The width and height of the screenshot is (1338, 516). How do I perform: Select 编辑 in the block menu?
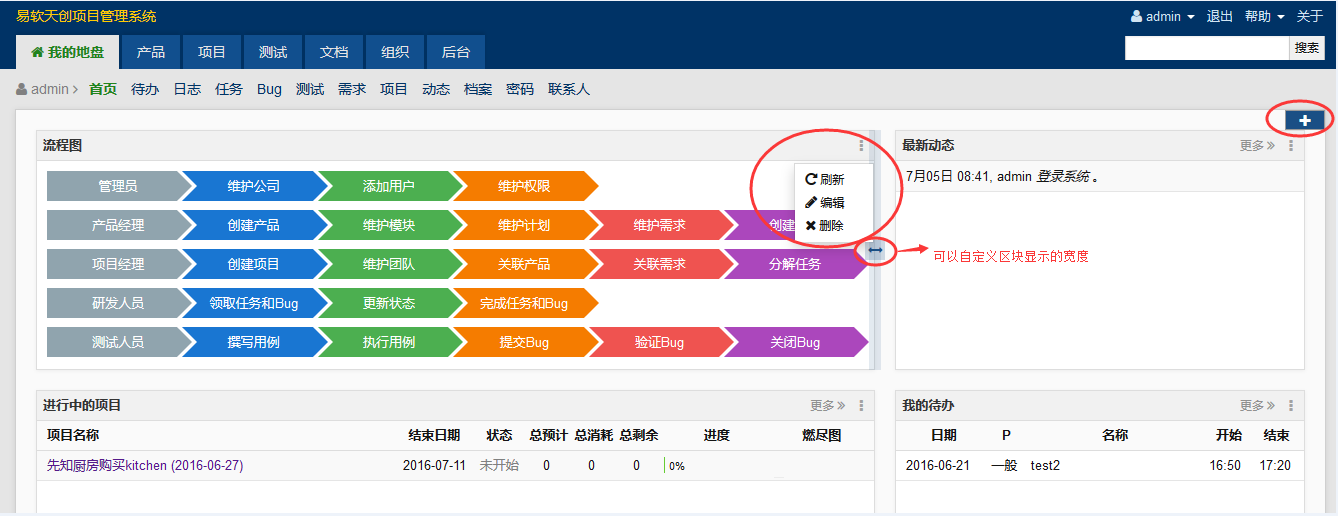(825, 203)
